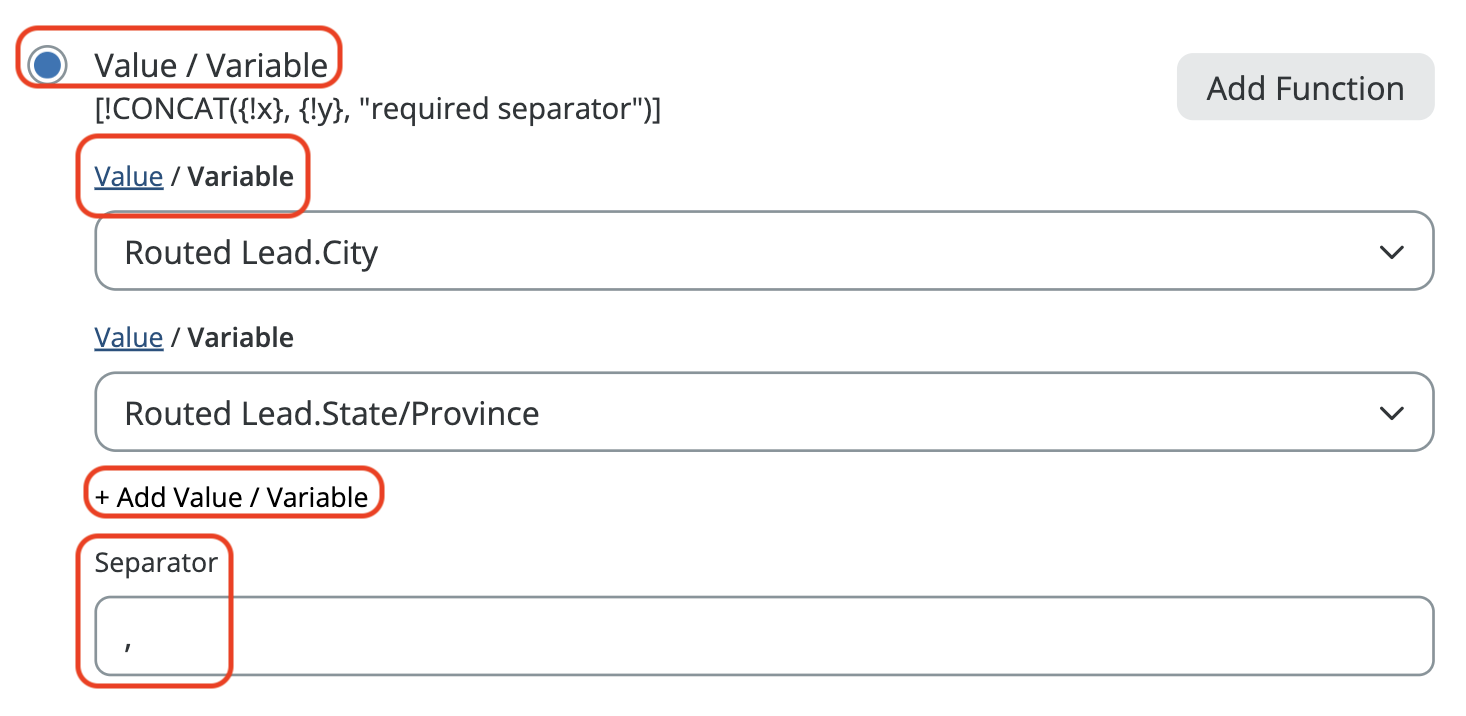Screen dimensions: 1466x716
Task: Click the plus sign before Add Value
Action: click(x=102, y=497)
